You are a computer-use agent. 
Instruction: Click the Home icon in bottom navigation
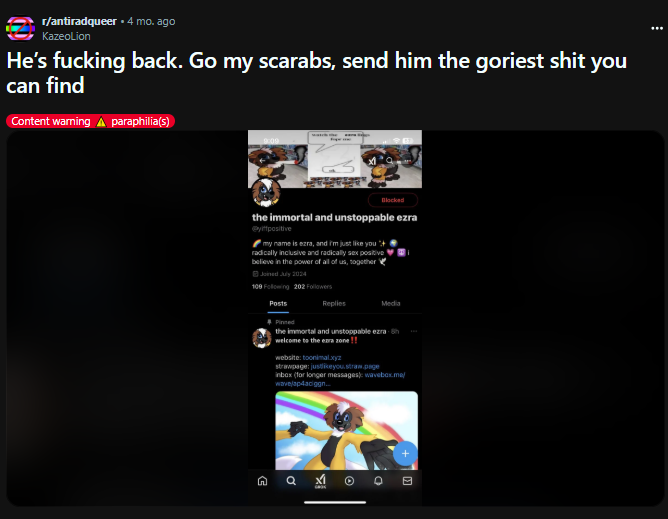tap(262, 481)
